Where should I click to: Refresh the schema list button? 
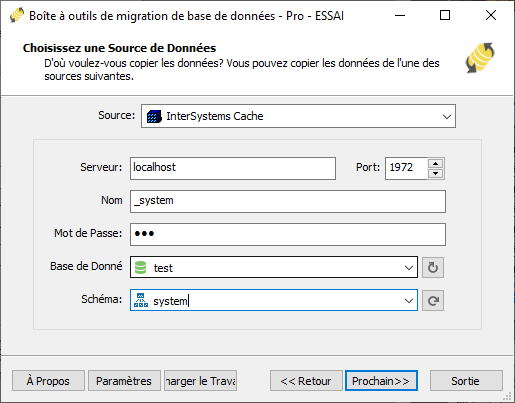point(433,301)
